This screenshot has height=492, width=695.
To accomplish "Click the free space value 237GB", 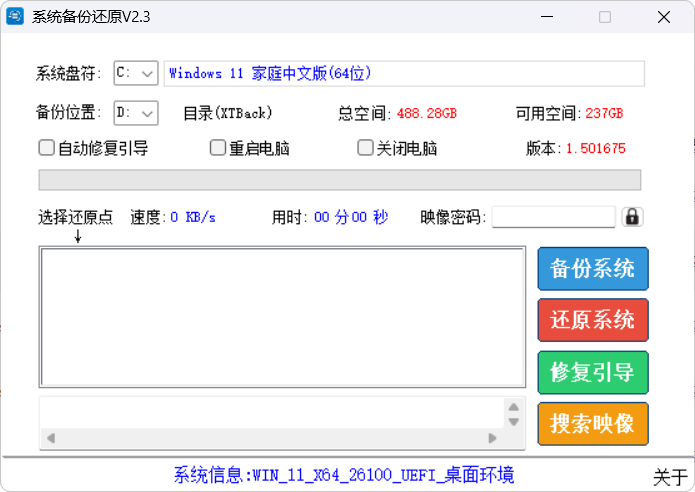I will 604,113.
